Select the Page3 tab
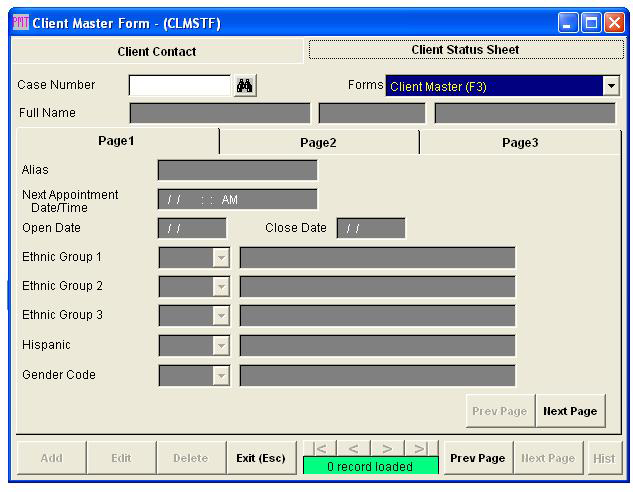This screenshot has width=633, height=492. point(520,142)
